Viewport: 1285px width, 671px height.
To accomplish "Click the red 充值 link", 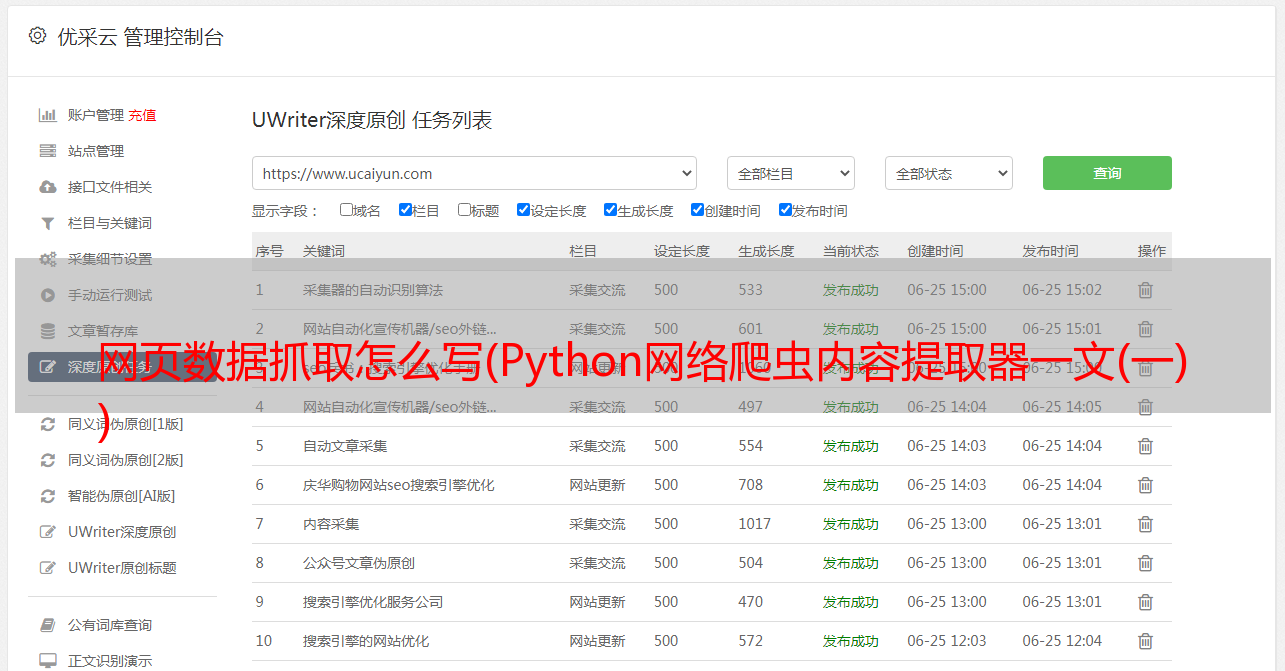I will click(x=142, y=115).
